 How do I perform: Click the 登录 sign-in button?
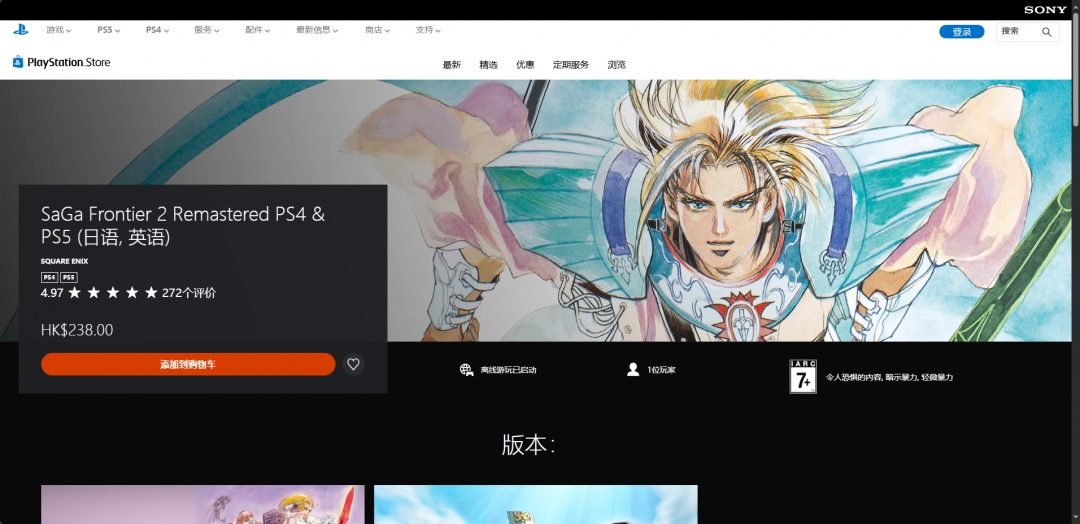click(961, 32)
